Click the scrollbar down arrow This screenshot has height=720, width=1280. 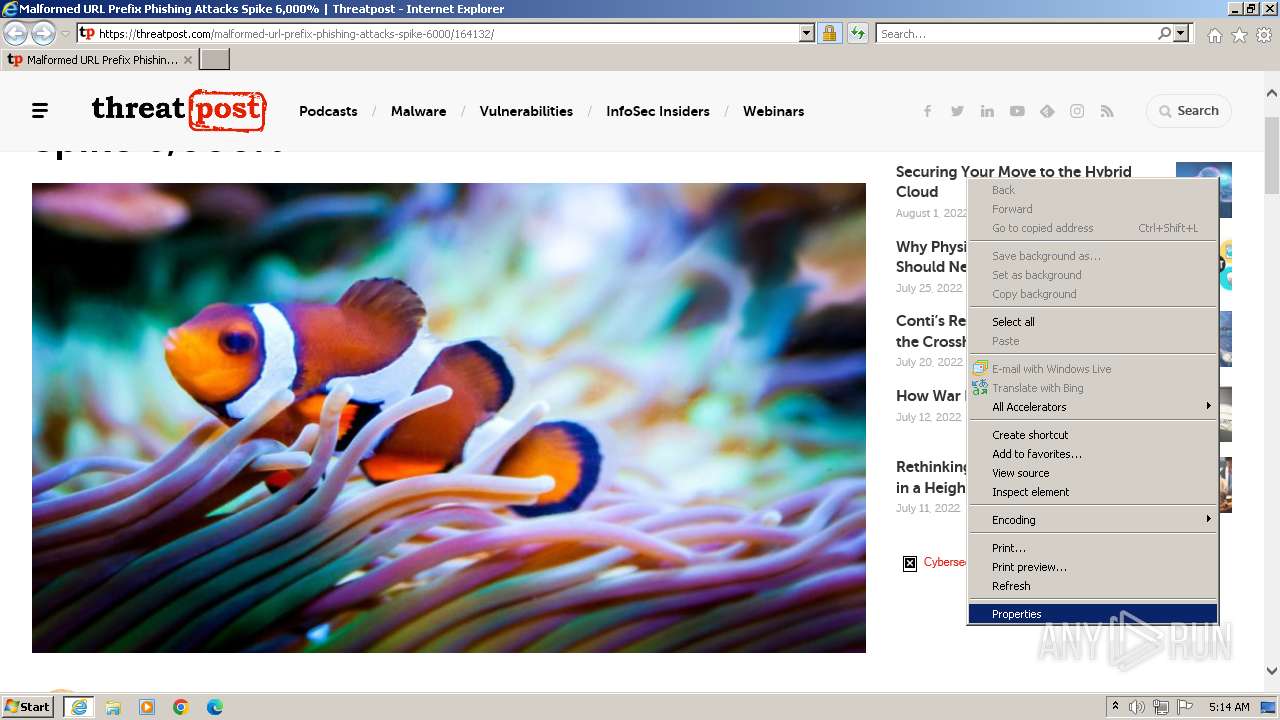(1271, 671)
